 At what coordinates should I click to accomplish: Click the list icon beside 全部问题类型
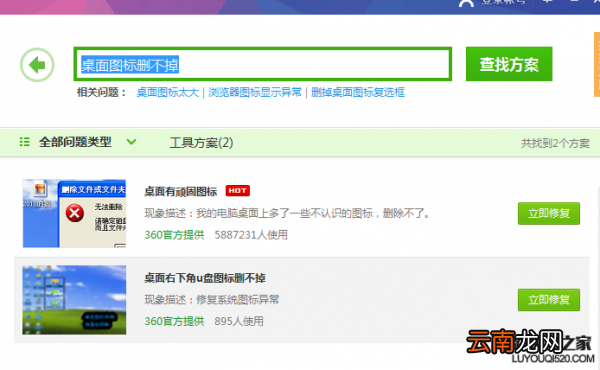(24, 142)
